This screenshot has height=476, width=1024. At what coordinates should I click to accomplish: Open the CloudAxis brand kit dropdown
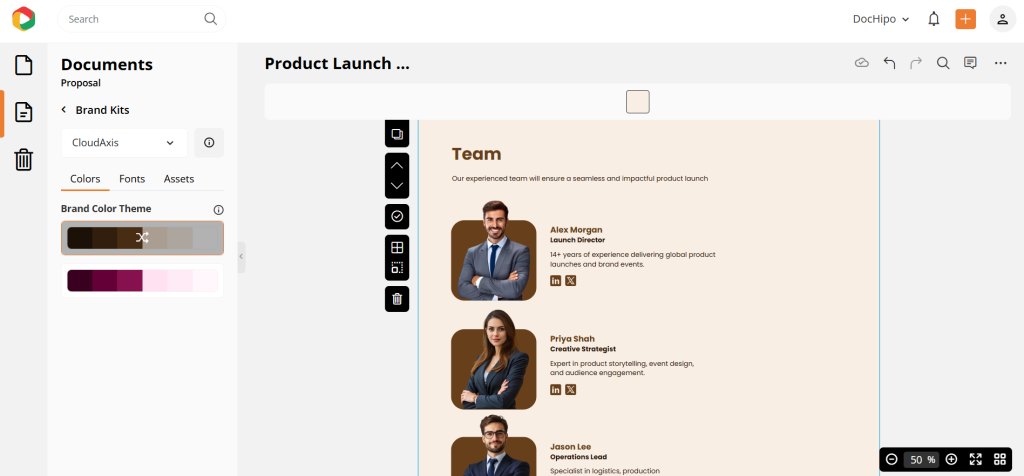point(124,142)
